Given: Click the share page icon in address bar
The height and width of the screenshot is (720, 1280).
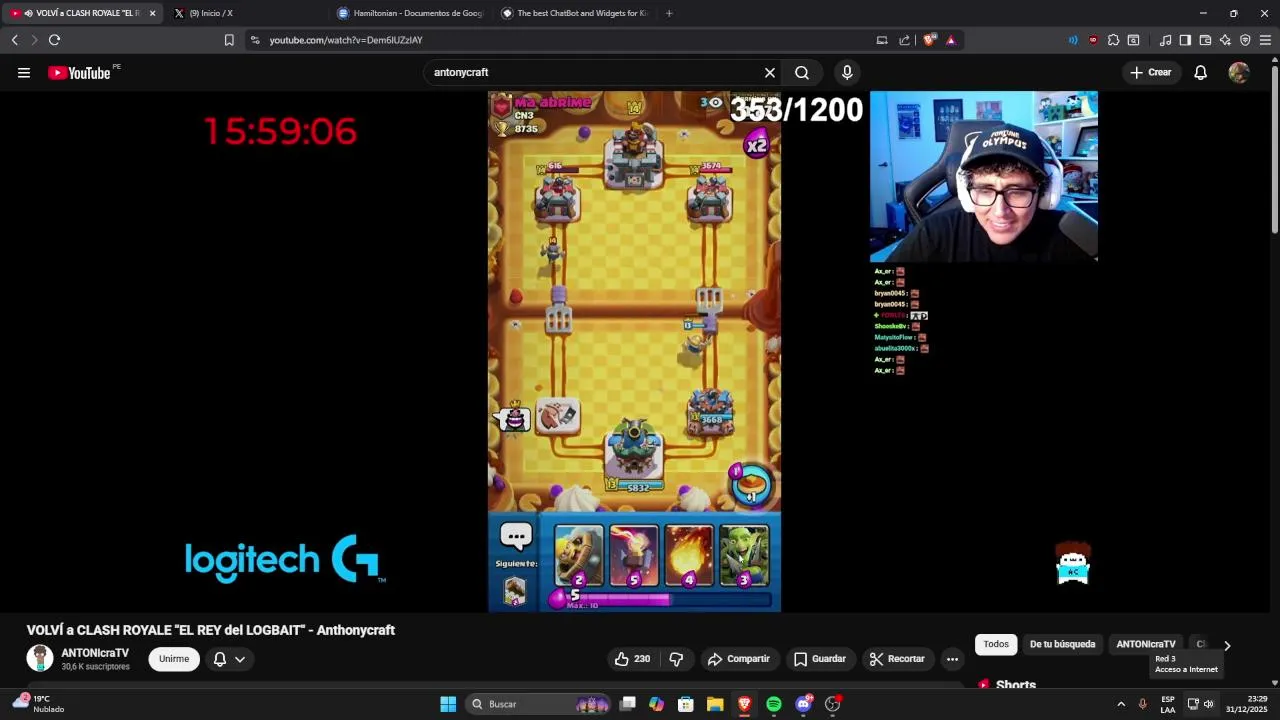Looking at the screenshot, I should point(905,40).
